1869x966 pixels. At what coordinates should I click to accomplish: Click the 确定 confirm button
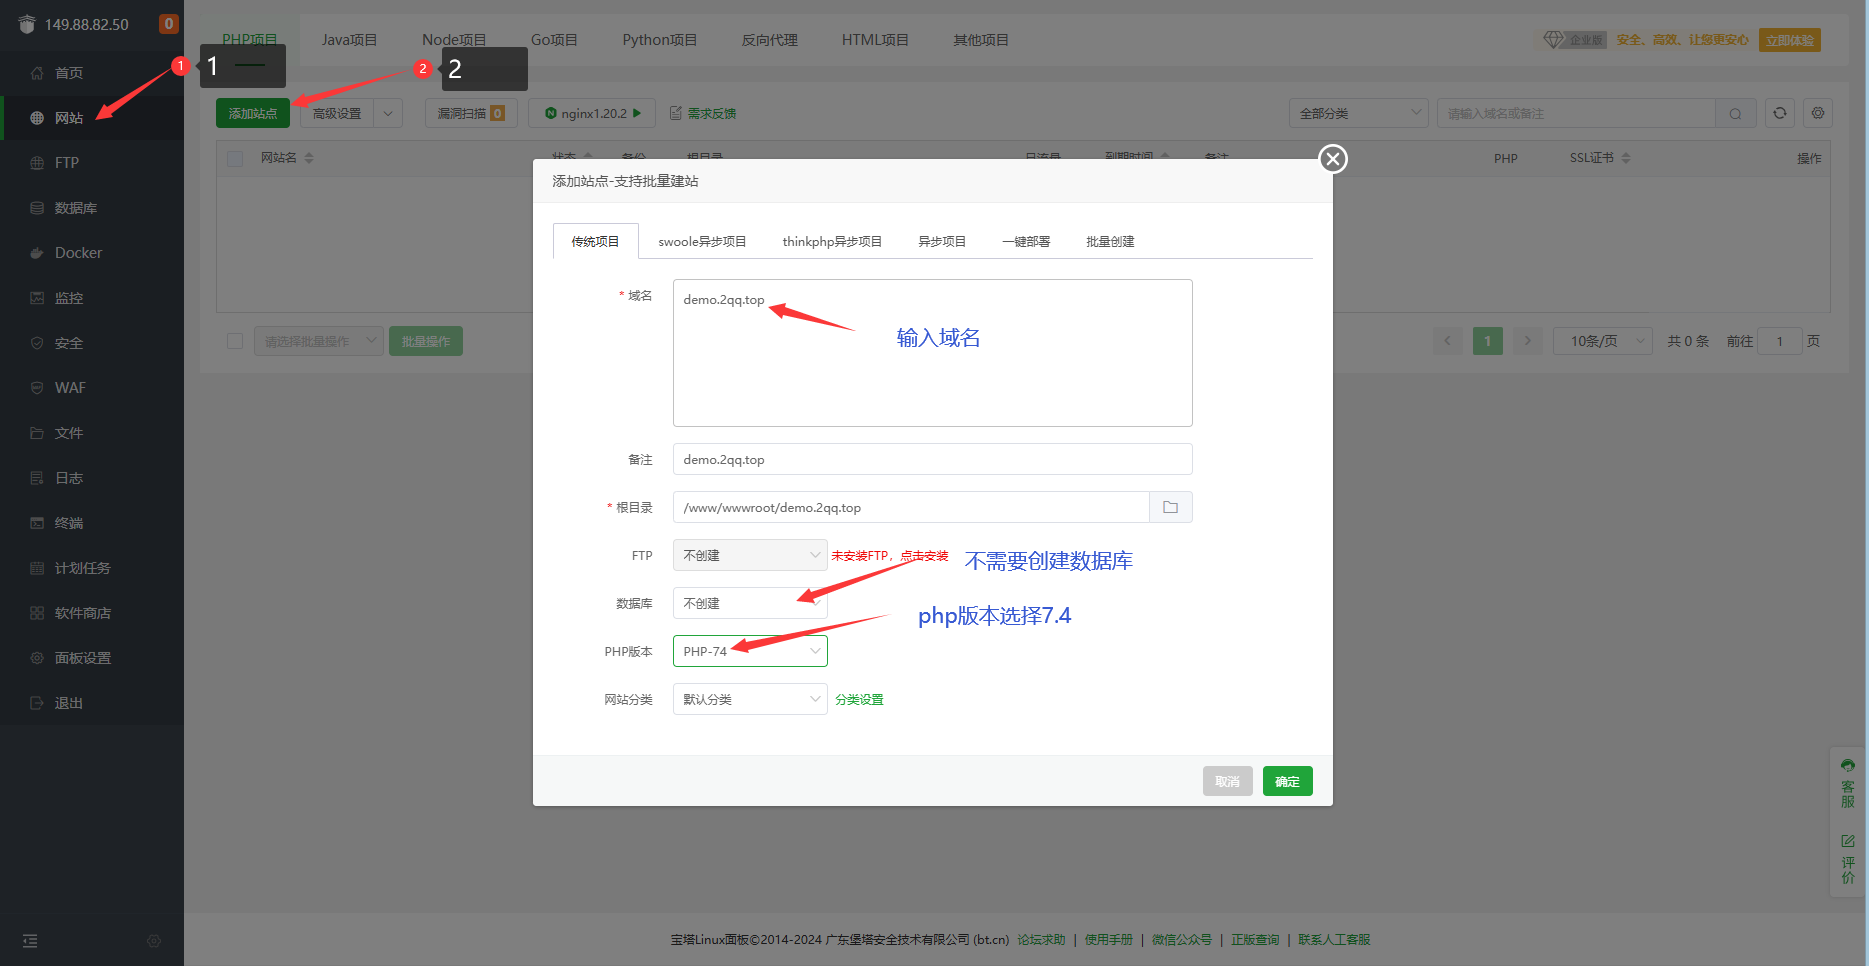[x=1287, y=781]
